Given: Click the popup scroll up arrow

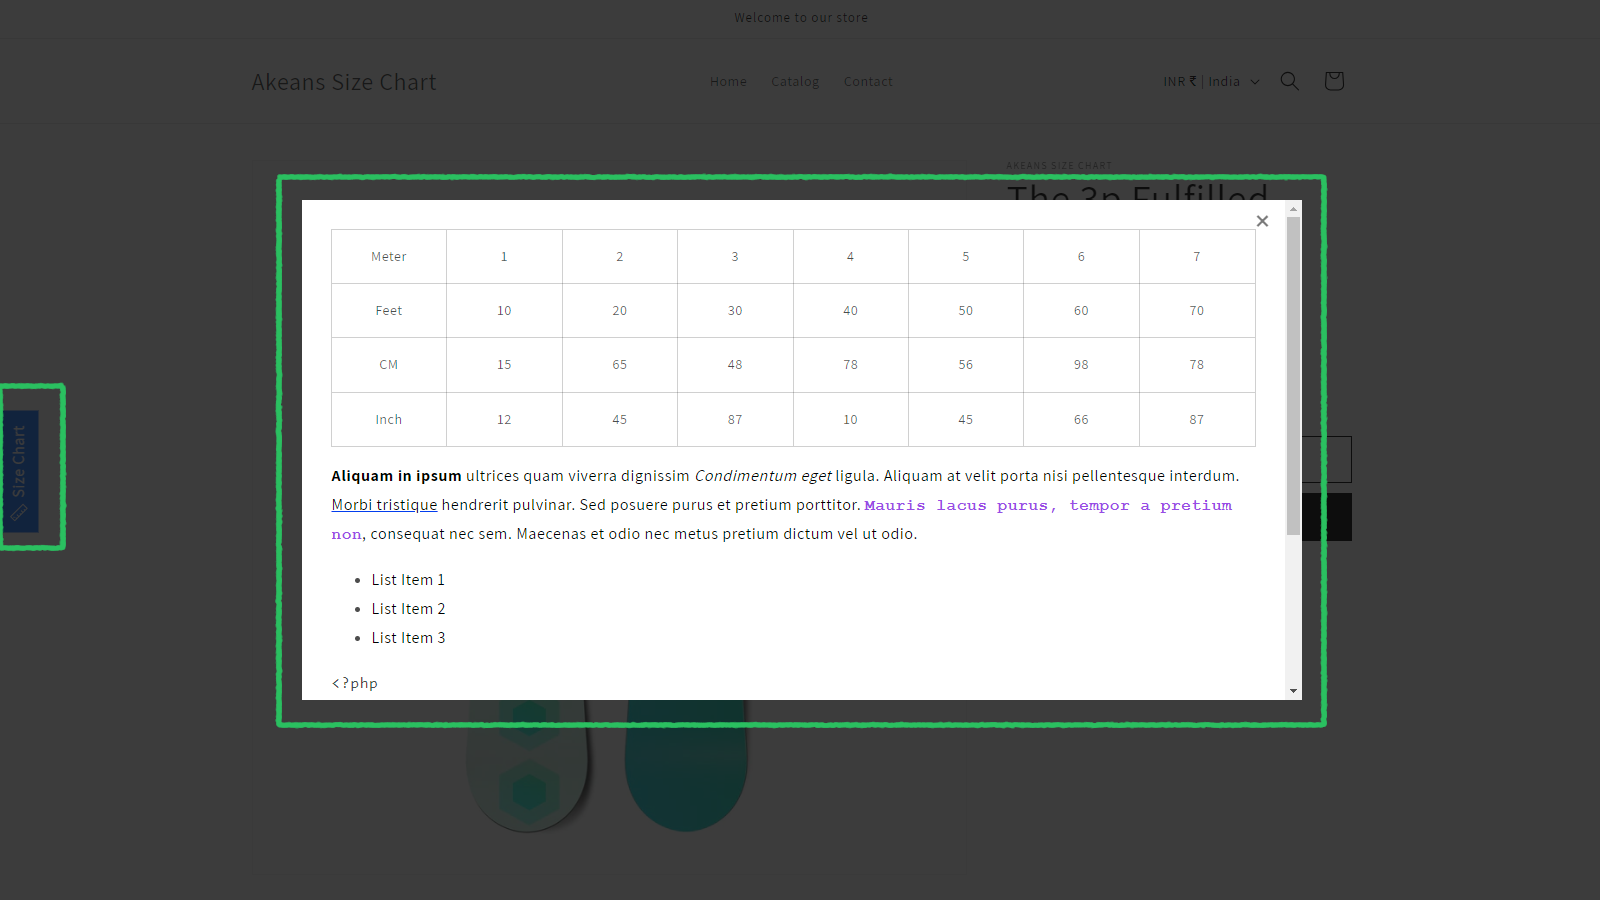Looking at the screenshot, I should point(1293,209).
